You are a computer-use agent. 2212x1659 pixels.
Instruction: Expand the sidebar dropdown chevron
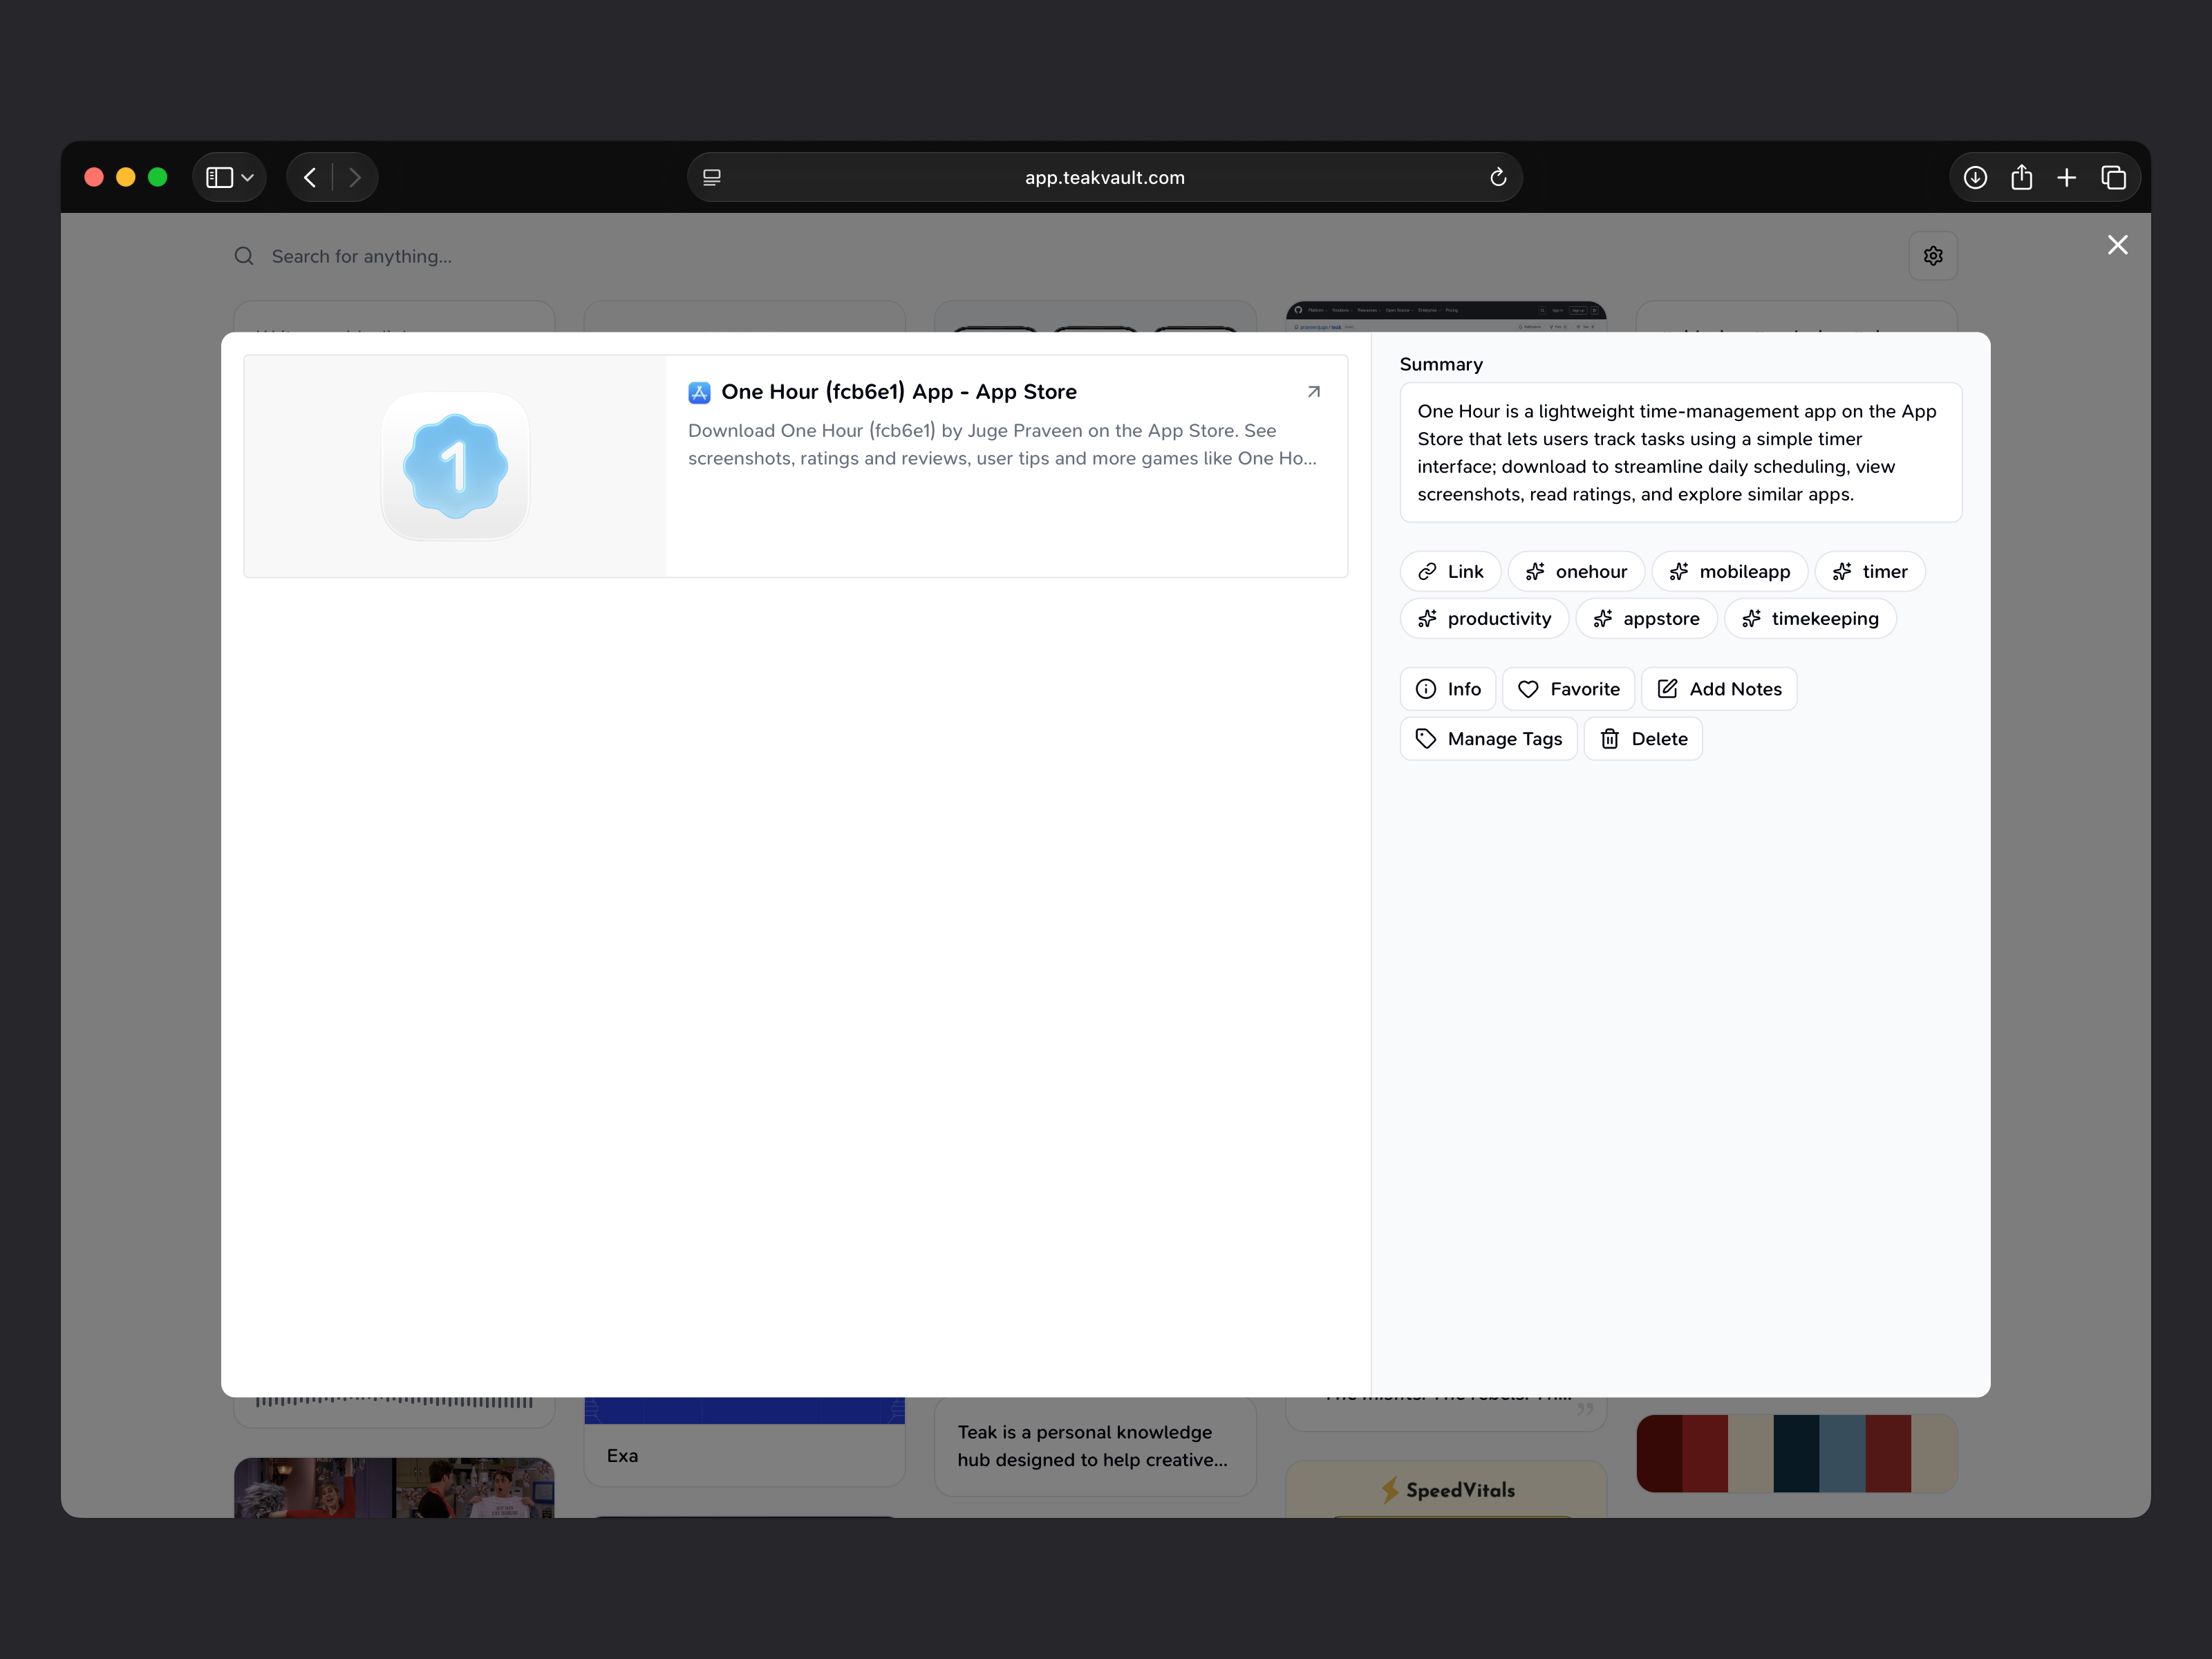pyautogui.click(x=247, y=177)
